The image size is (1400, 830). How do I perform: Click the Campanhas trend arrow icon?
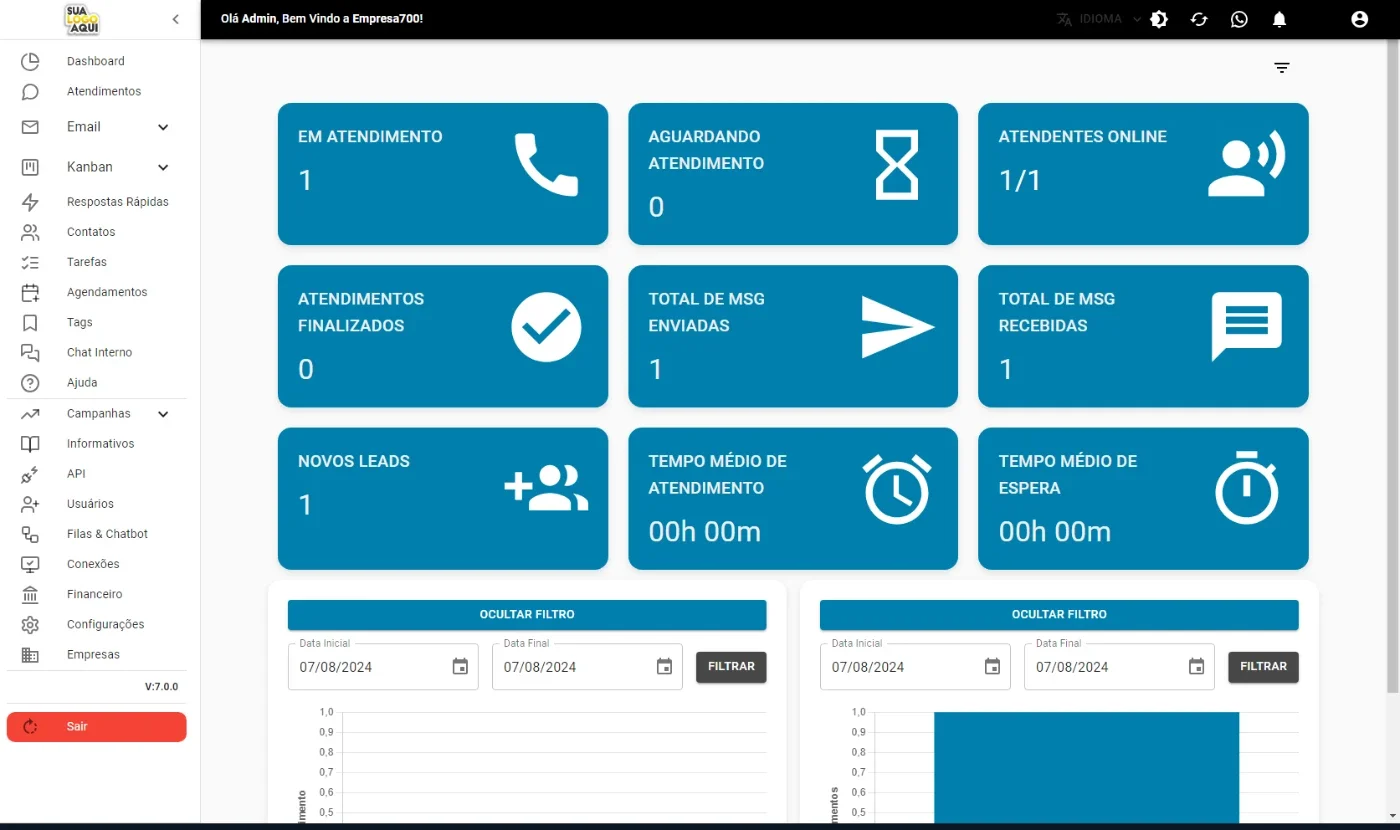[30, 413]
